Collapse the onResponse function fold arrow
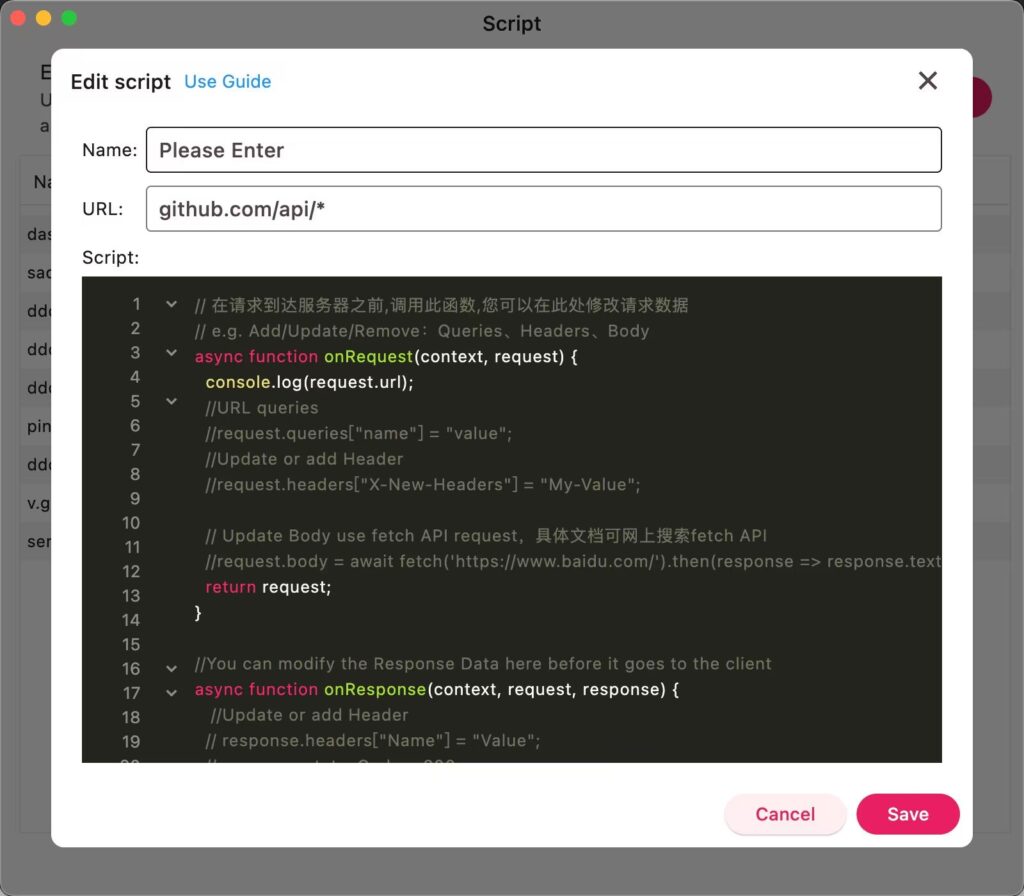Image resolution: width=1024 pixels, height=896 pixels. coord(170,690)
